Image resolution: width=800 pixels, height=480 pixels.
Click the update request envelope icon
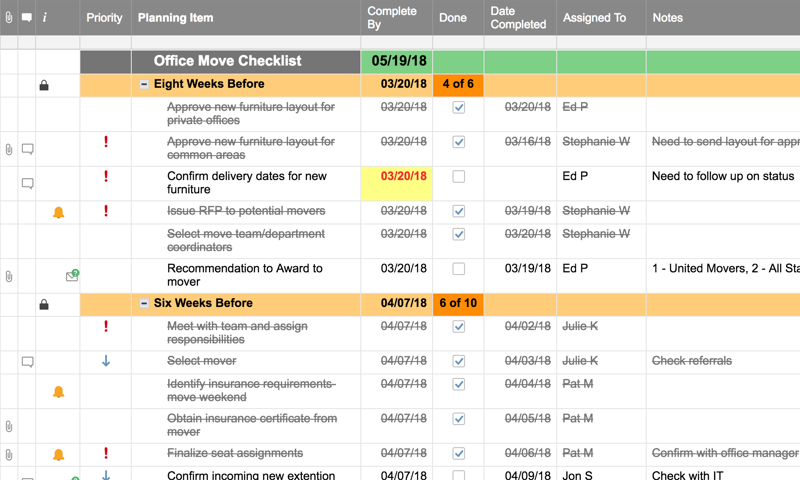pos(72,276)
